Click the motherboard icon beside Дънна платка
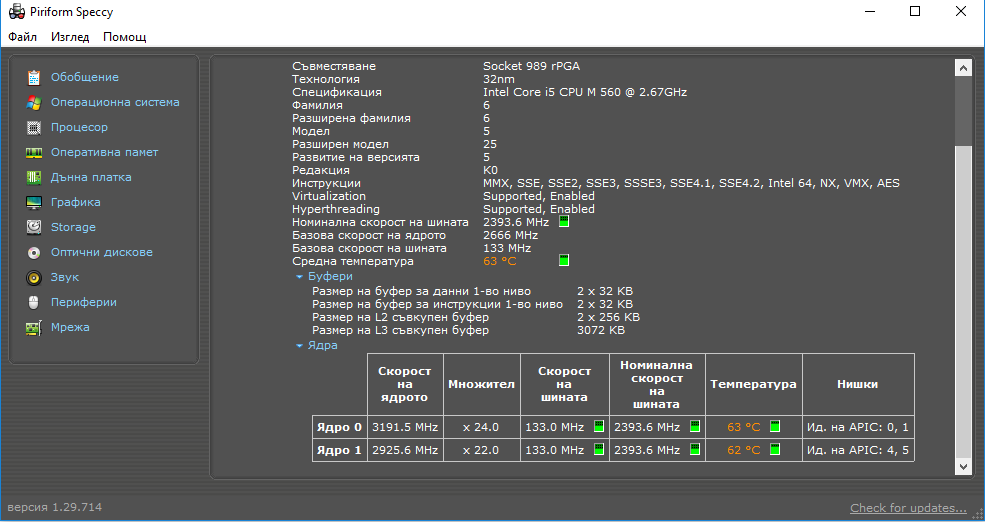This screenshot has width=985, height=522. (x=34, y=178)
